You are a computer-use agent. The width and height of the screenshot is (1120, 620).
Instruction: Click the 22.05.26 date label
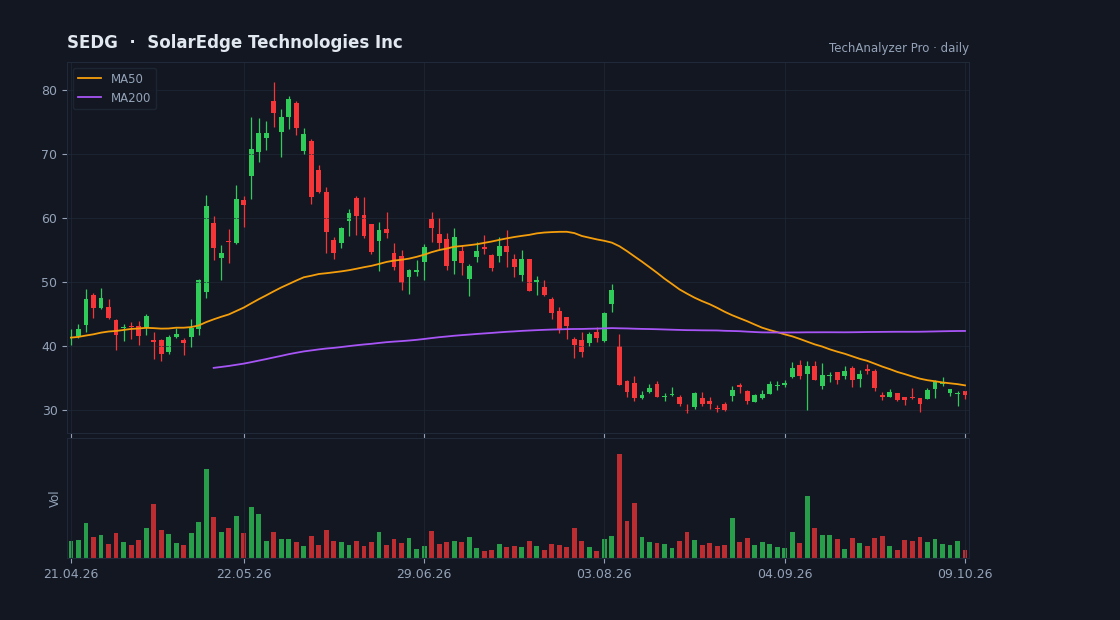[x=244, y=574]
